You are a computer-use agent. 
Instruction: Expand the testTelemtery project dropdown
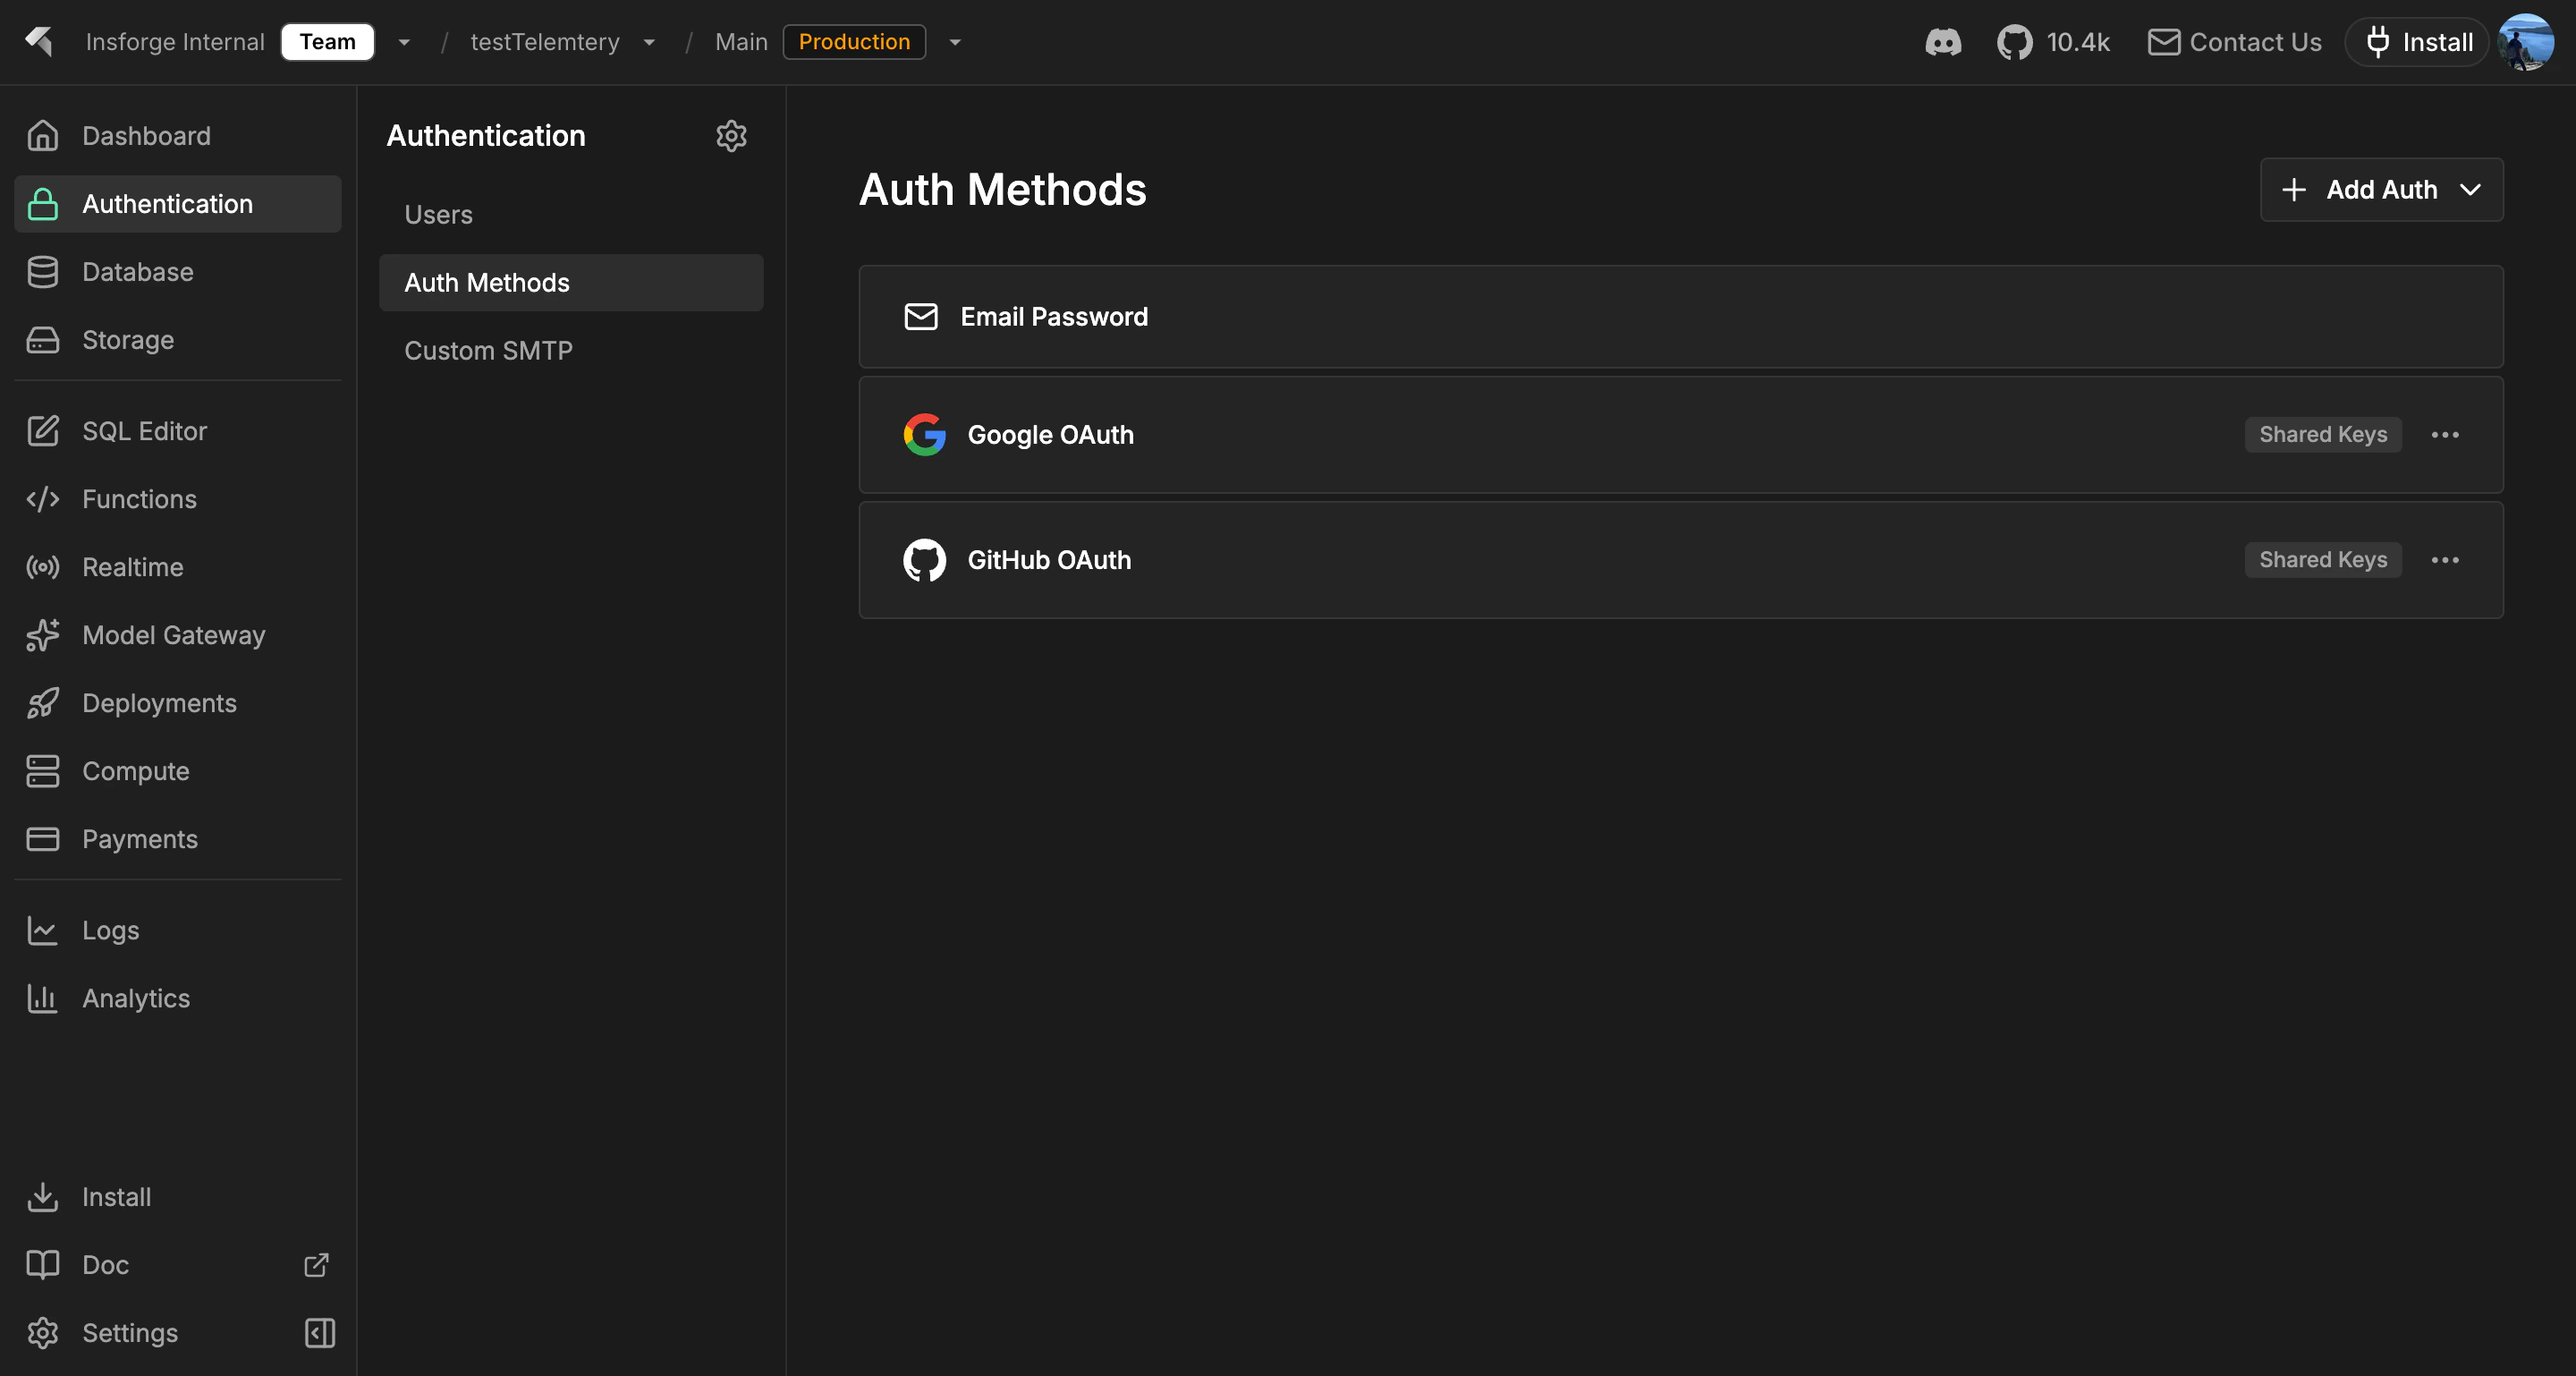coord(649,42)
